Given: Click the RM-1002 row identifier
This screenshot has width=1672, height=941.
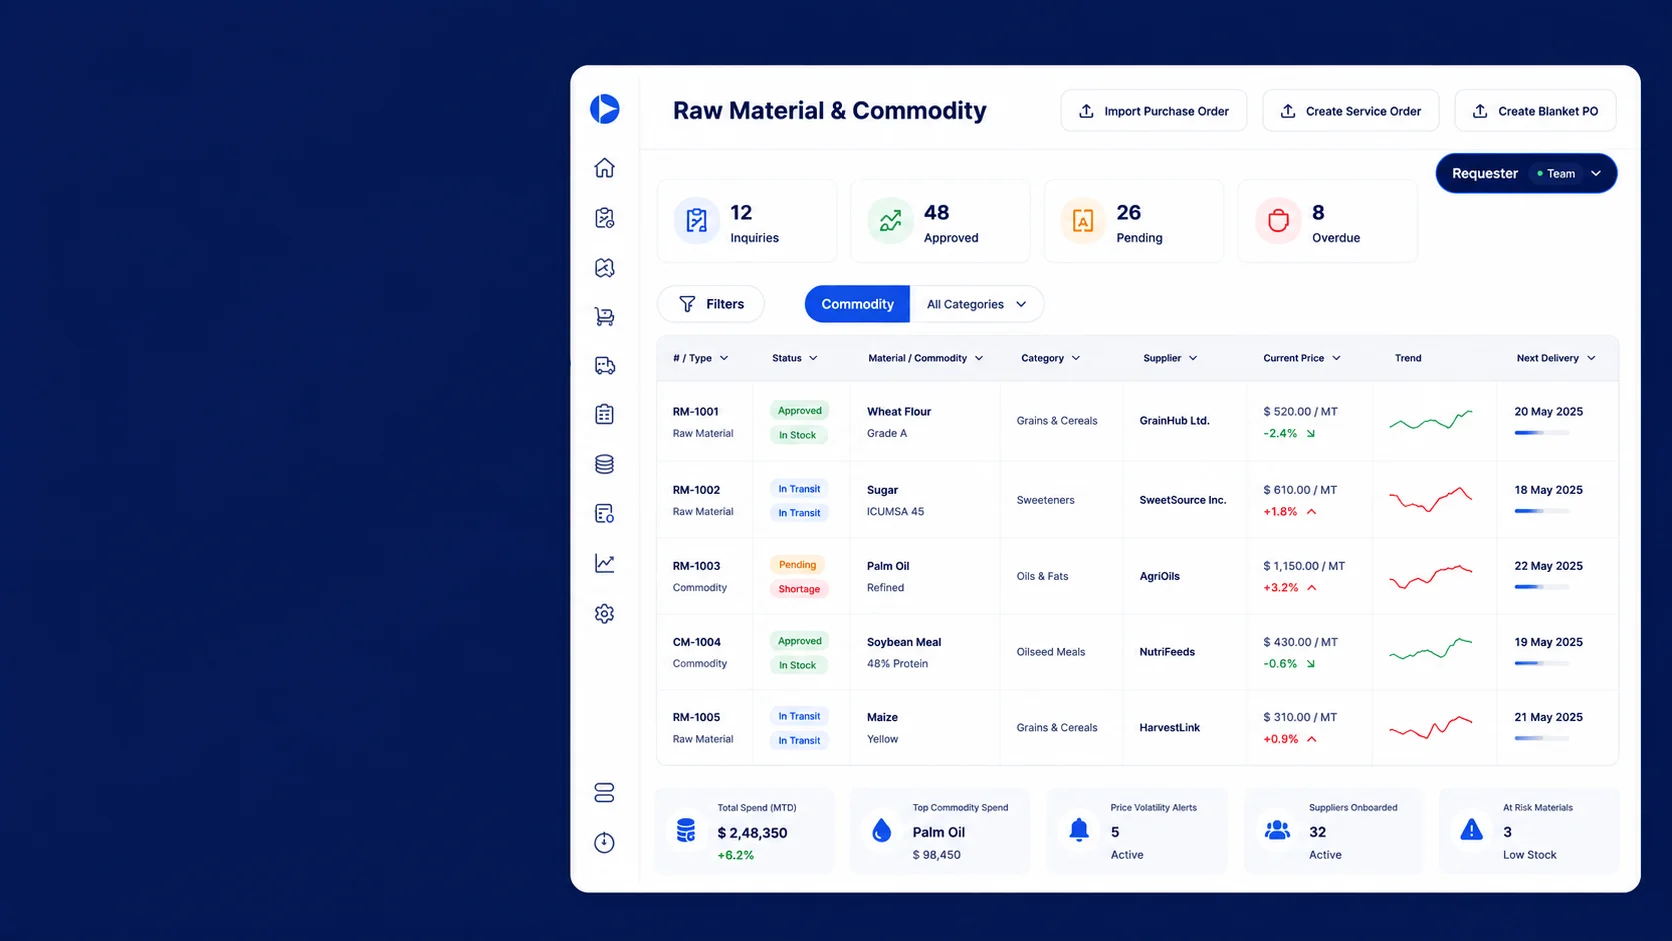Looking at the screenshot, I should click(x=696, y=490).
